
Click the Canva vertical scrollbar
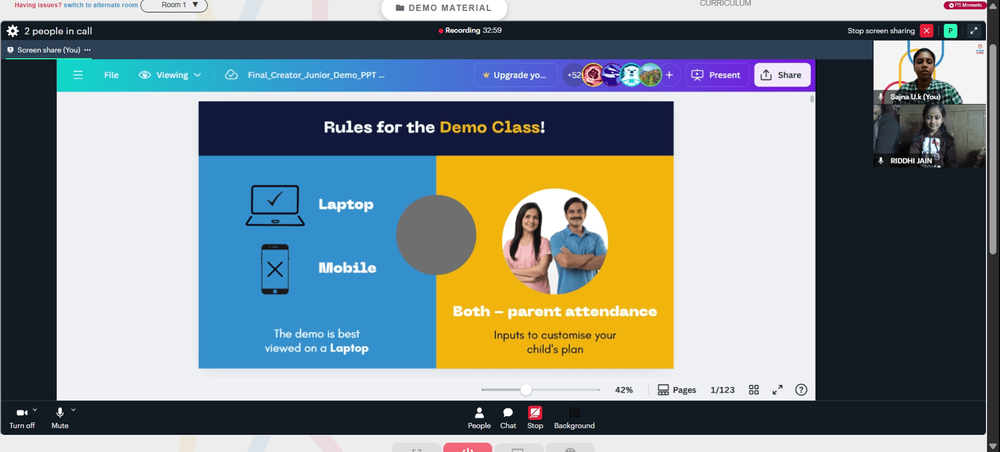click(x=812, y=99)
